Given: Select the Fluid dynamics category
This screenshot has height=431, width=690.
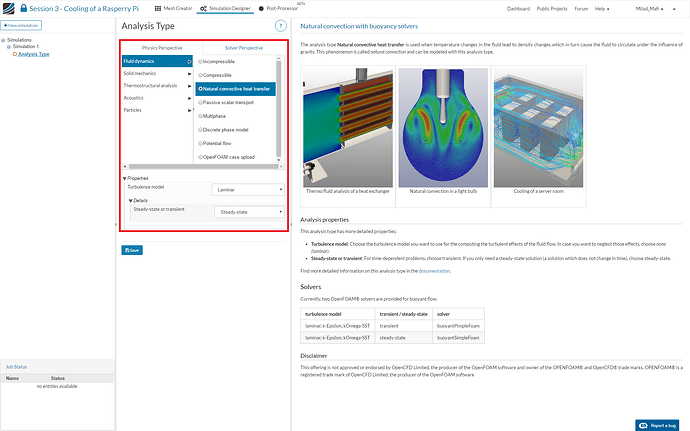Looking at the screenshot, I should [157, 61].
